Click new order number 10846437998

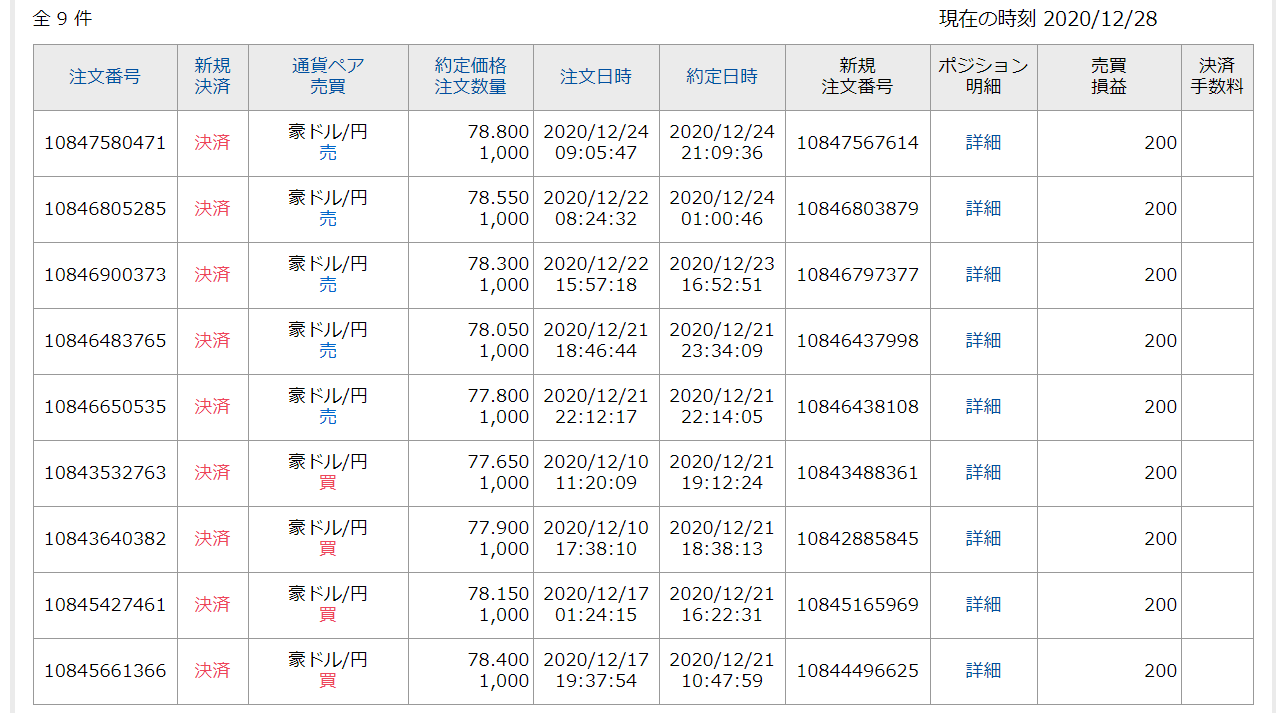coord(857,341)
